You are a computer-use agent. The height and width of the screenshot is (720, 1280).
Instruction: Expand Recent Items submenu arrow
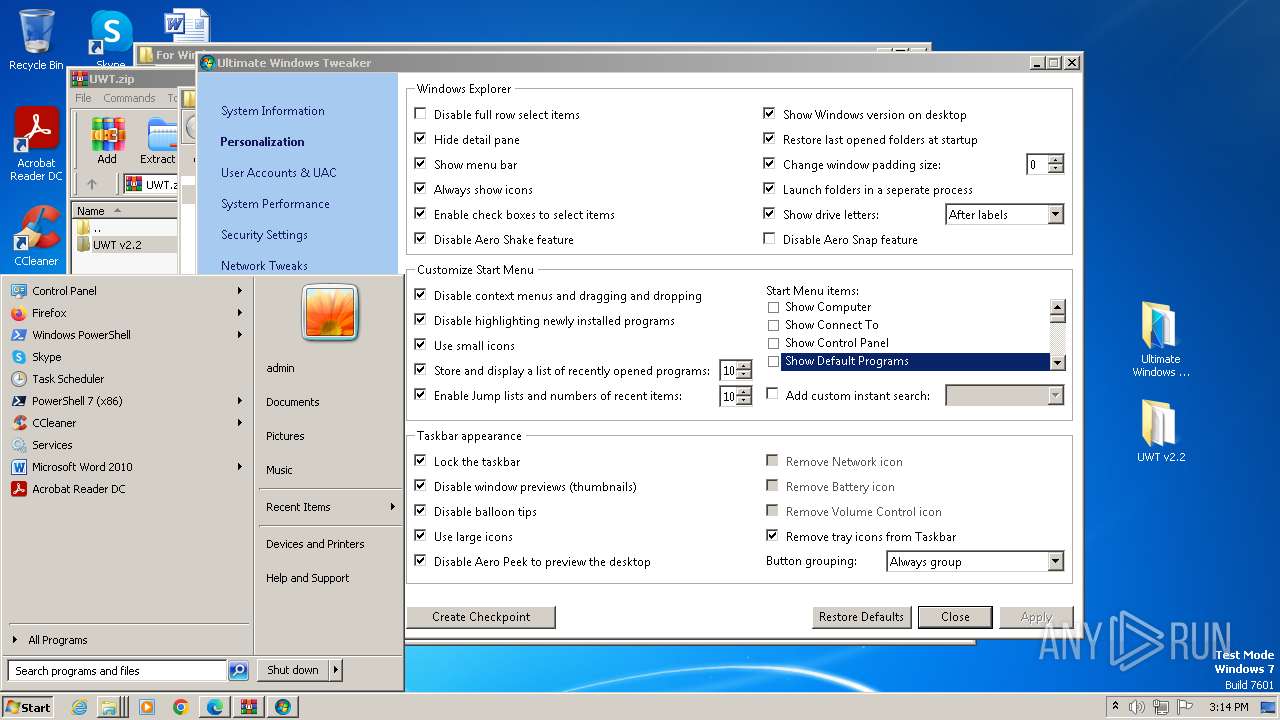pos(392,507)
